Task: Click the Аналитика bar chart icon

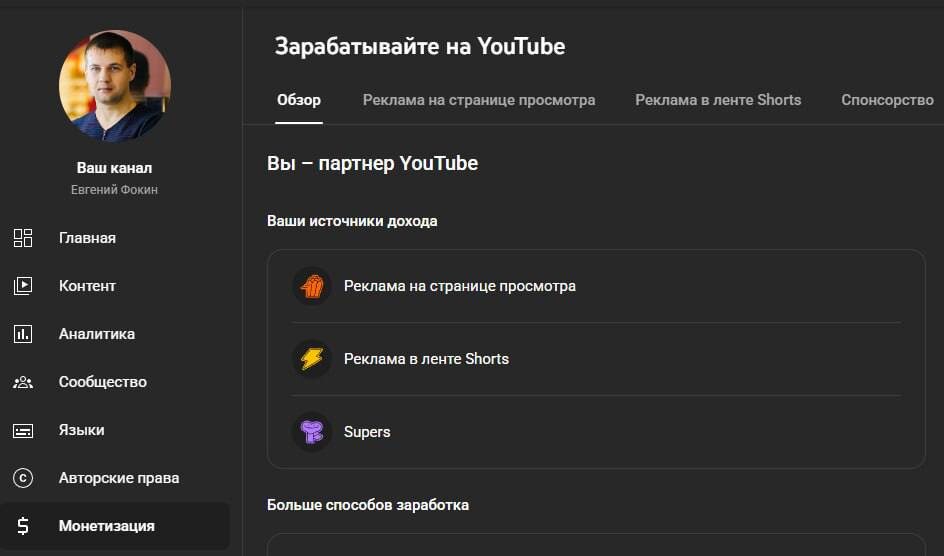Action: click(x=23, y=334)
